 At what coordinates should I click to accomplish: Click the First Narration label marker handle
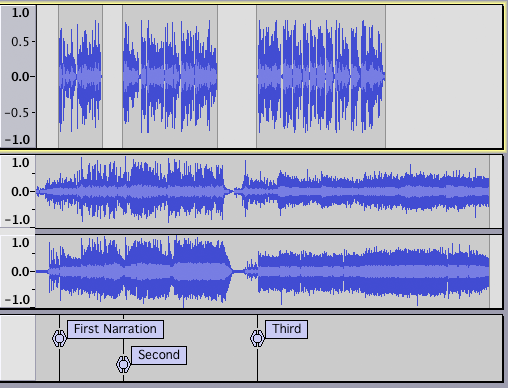[x=59, y=338]
